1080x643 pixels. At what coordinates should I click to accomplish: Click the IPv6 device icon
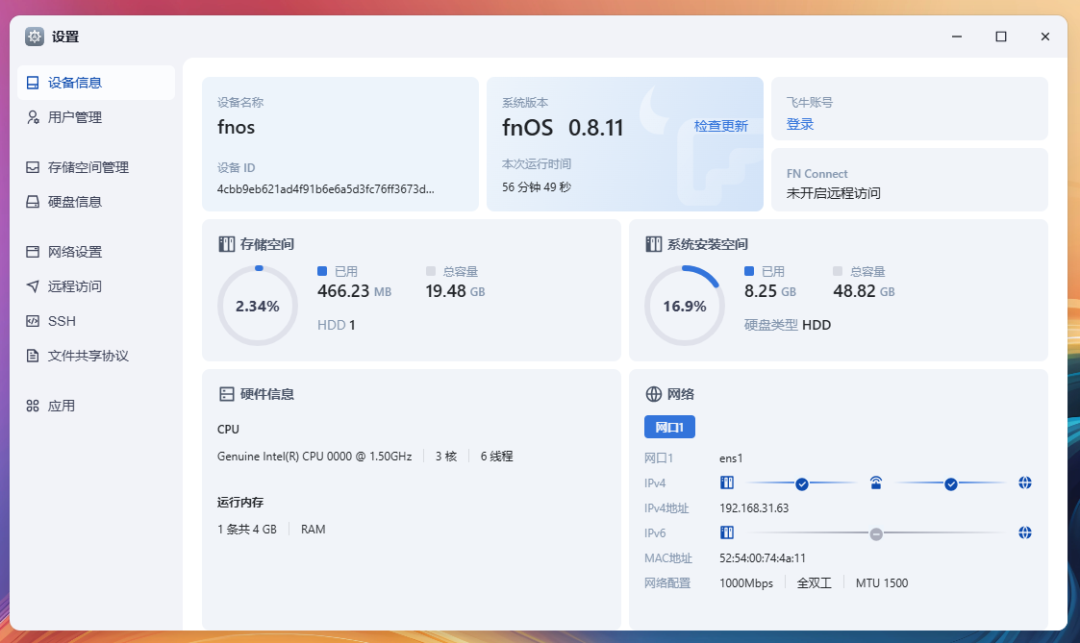[x=727, y=533]
